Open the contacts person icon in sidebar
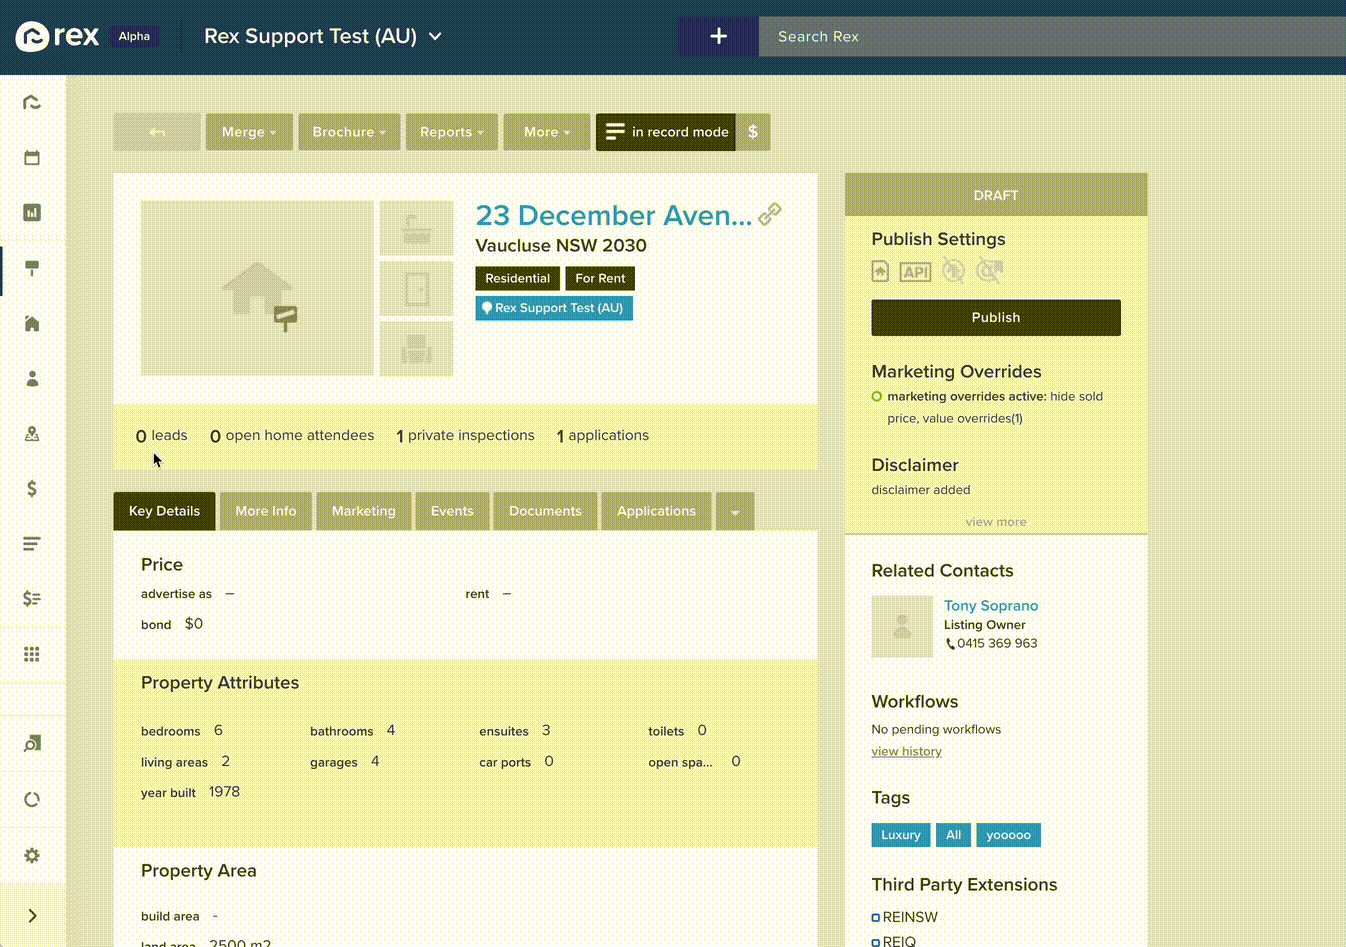This screenshot has width=1346, height=947. click(31, 378)
